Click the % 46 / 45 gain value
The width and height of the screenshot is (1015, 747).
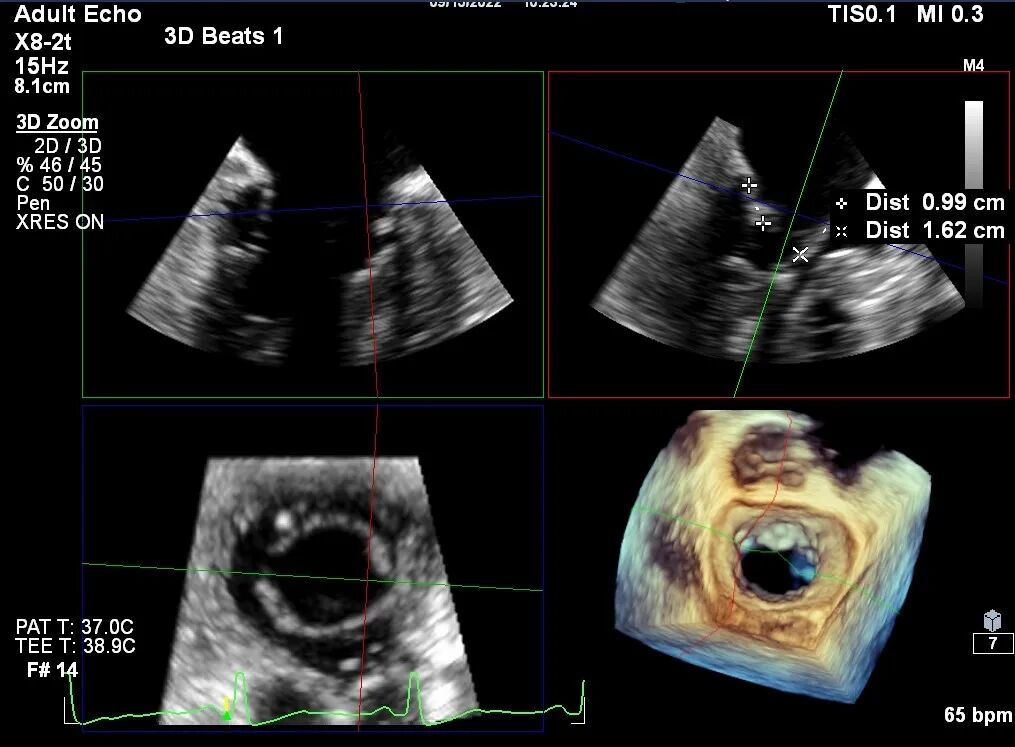tap(59, 165)
